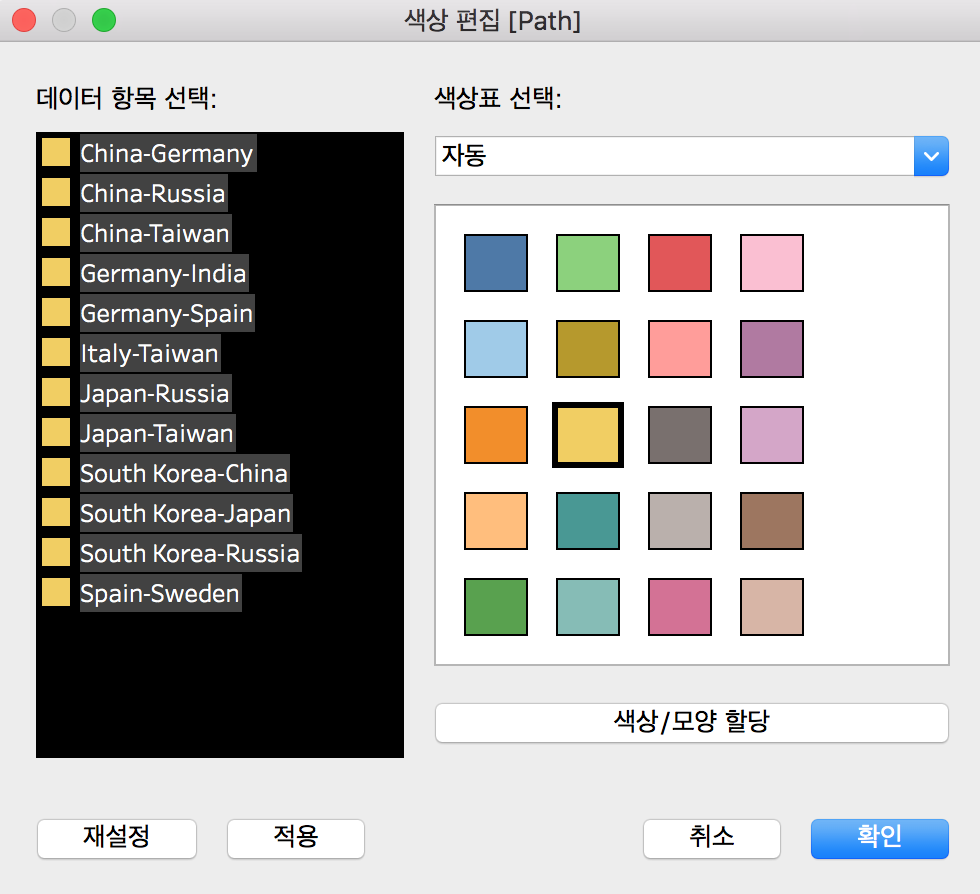Pick the olive gold palette swatch
The width and height of the screenshot is (980, 894).
(x=588, y=349)
